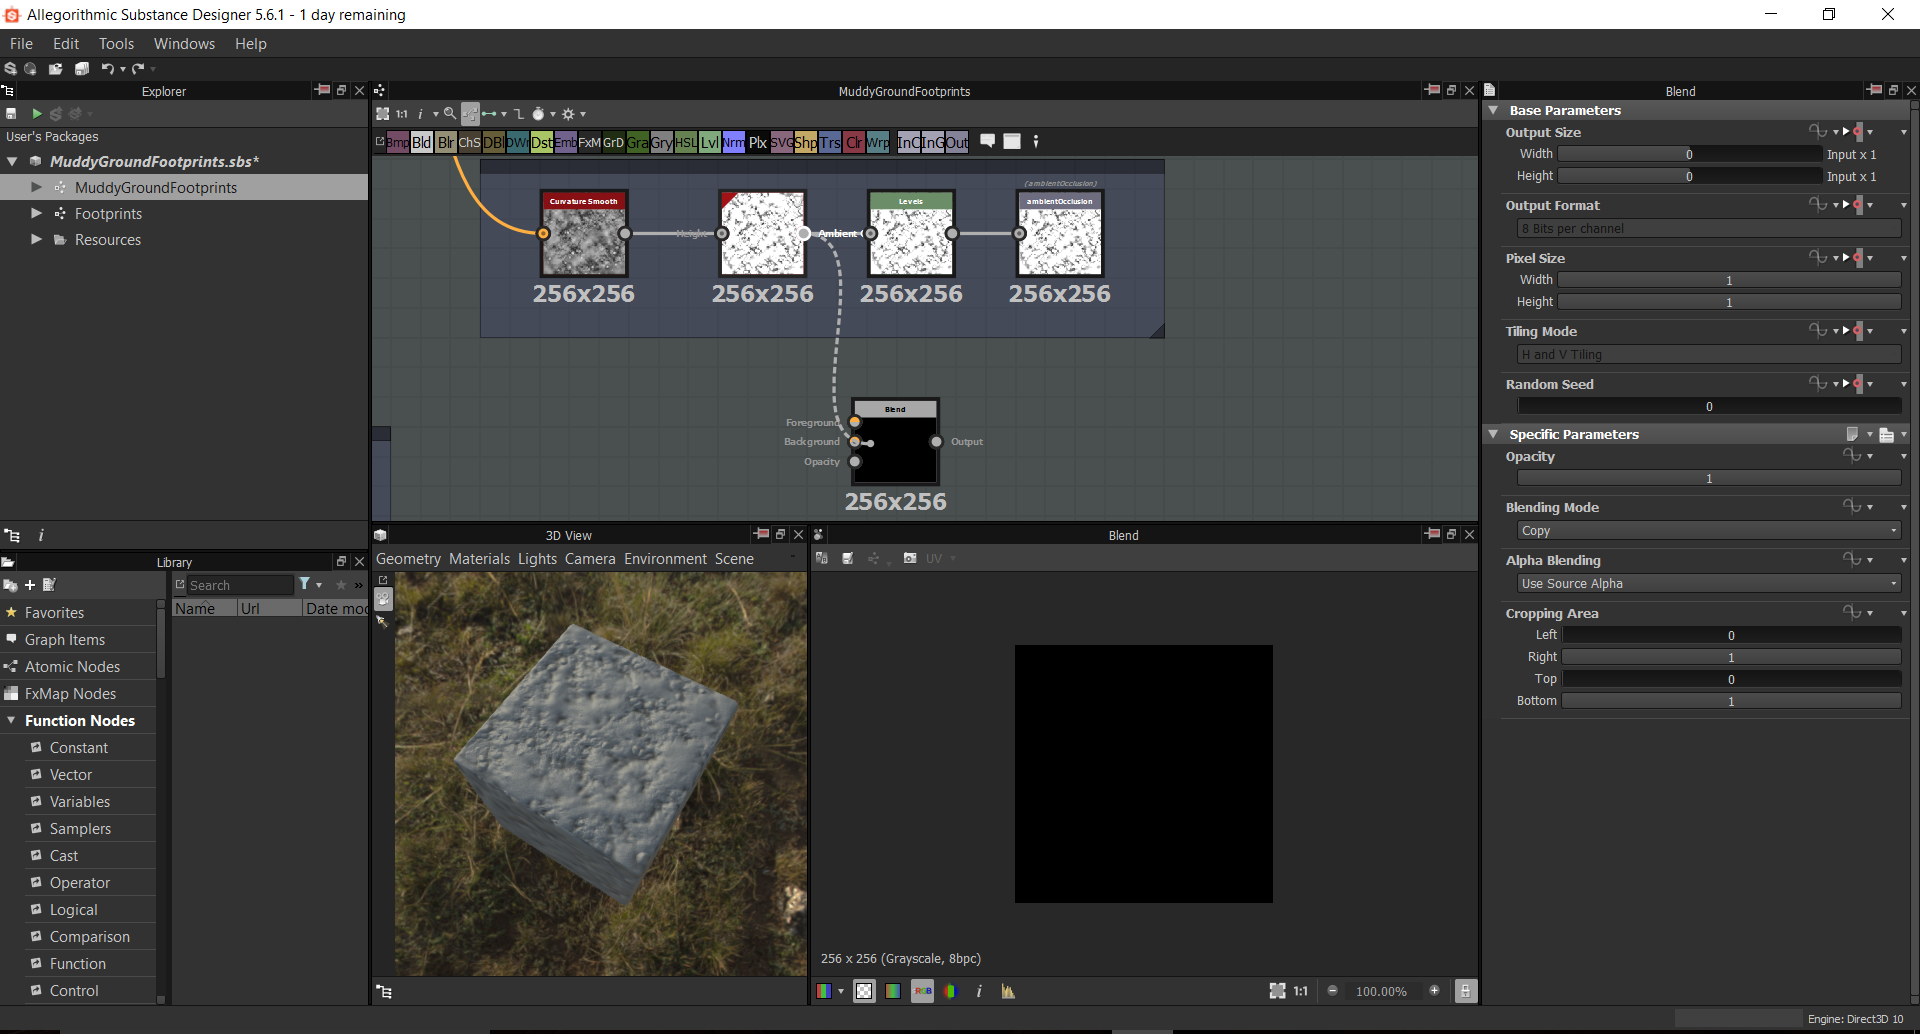Click the histogram icon in 2D view
Screen dimensions: 1920x1034
pyautogui.click(x=1008, y=991)
